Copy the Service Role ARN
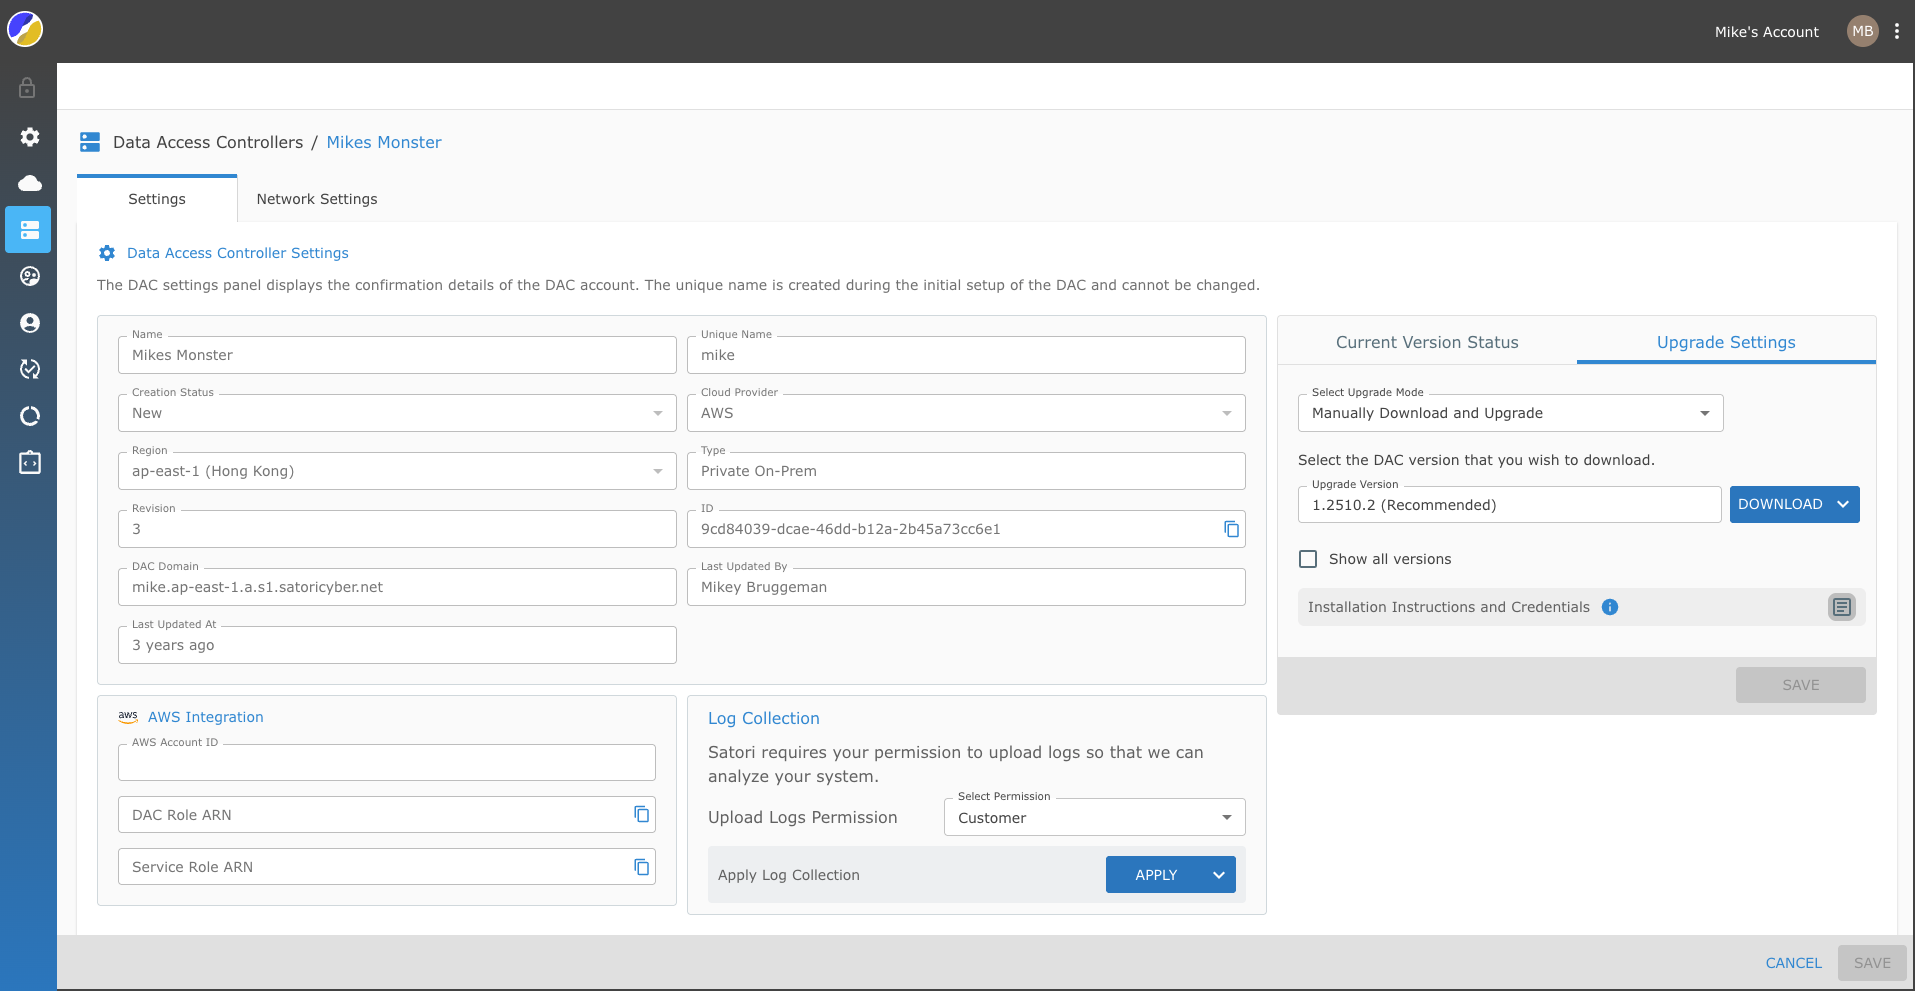Viewport: 1915px width, 991px height. 641,866
